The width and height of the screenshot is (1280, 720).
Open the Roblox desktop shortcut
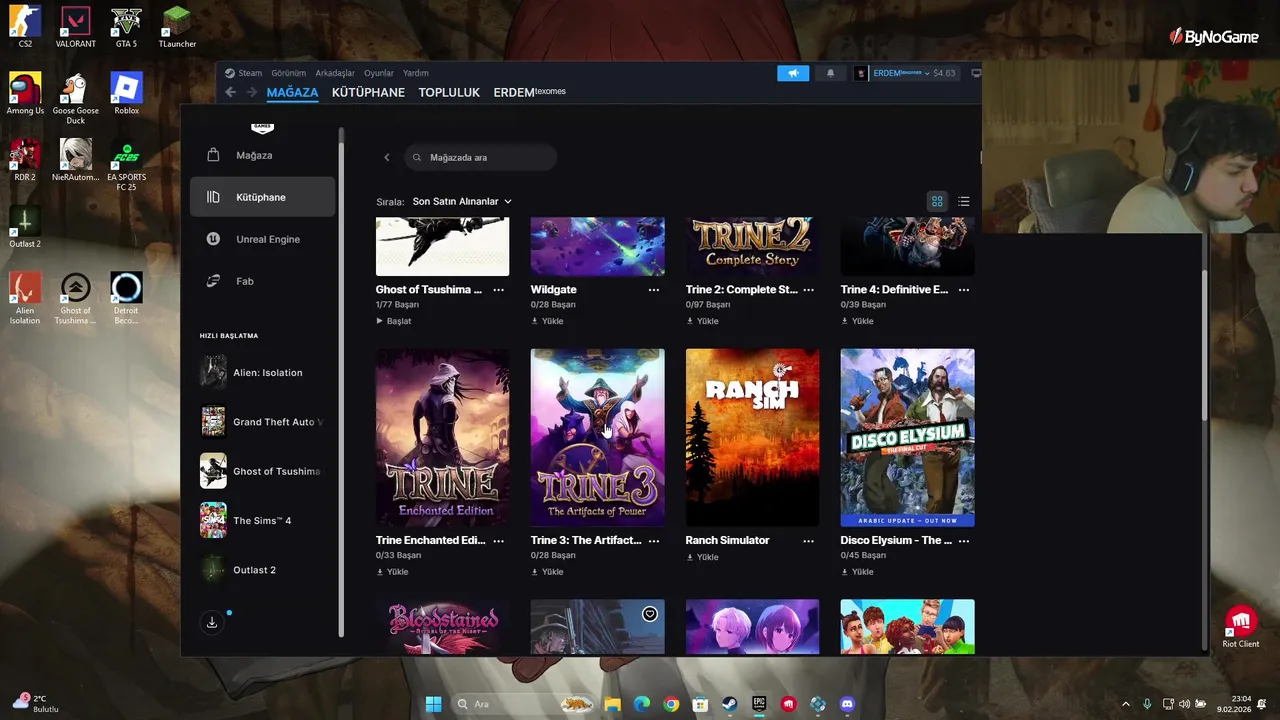(x=126, y=94)
